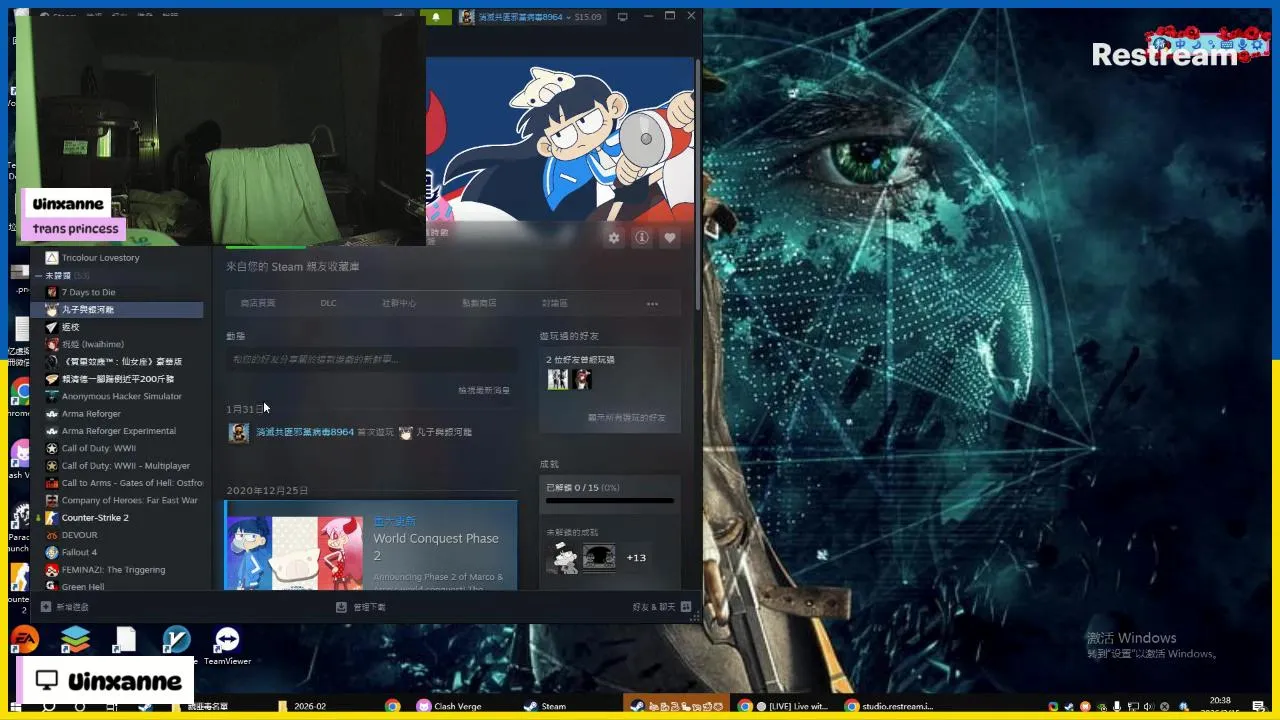Screen dimensions: 1280x720
Task: Click second locked achievement icon
Action: point(599,558)
